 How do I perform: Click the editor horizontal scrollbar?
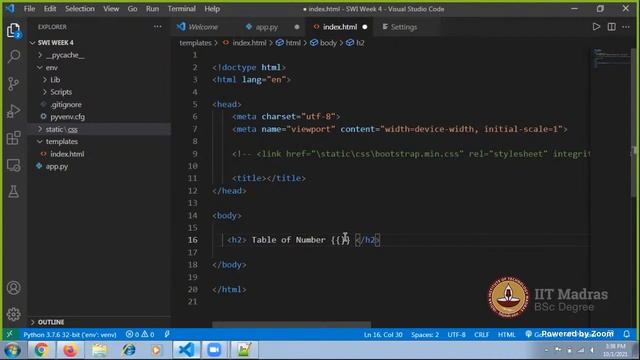pyautogui.click(x=291, y=324)
